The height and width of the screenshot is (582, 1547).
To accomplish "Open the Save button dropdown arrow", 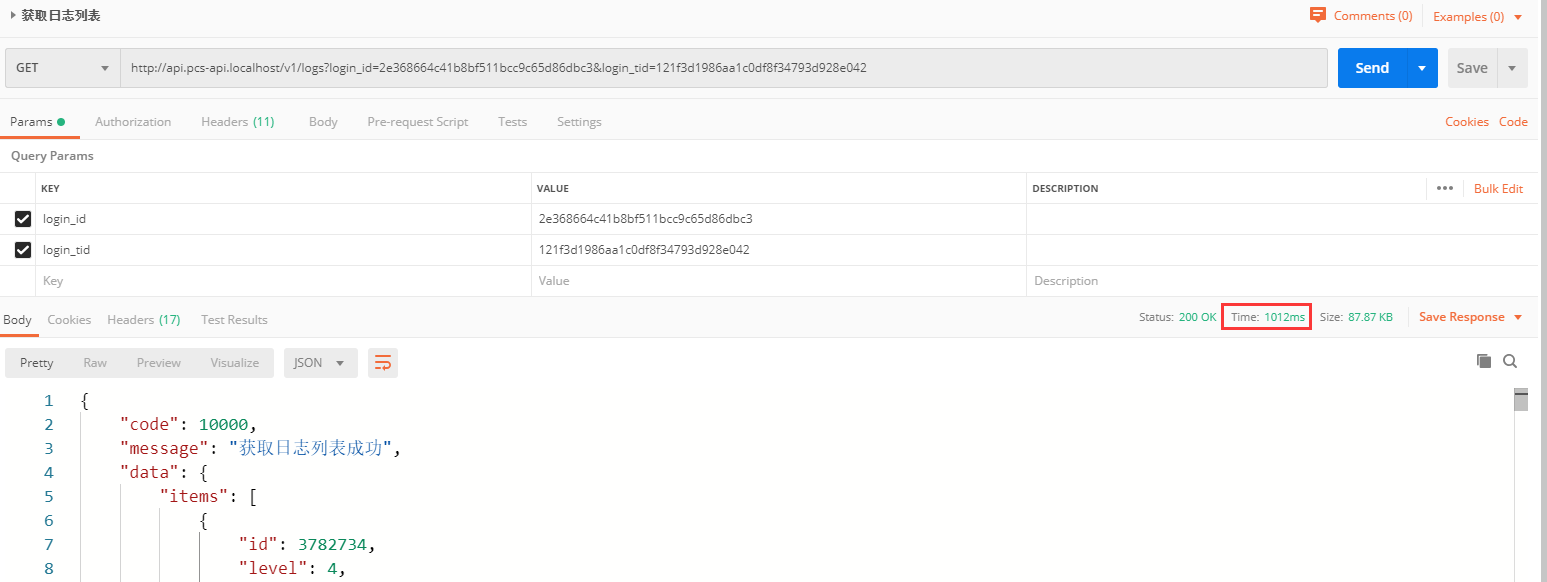I will point(1511,68).
